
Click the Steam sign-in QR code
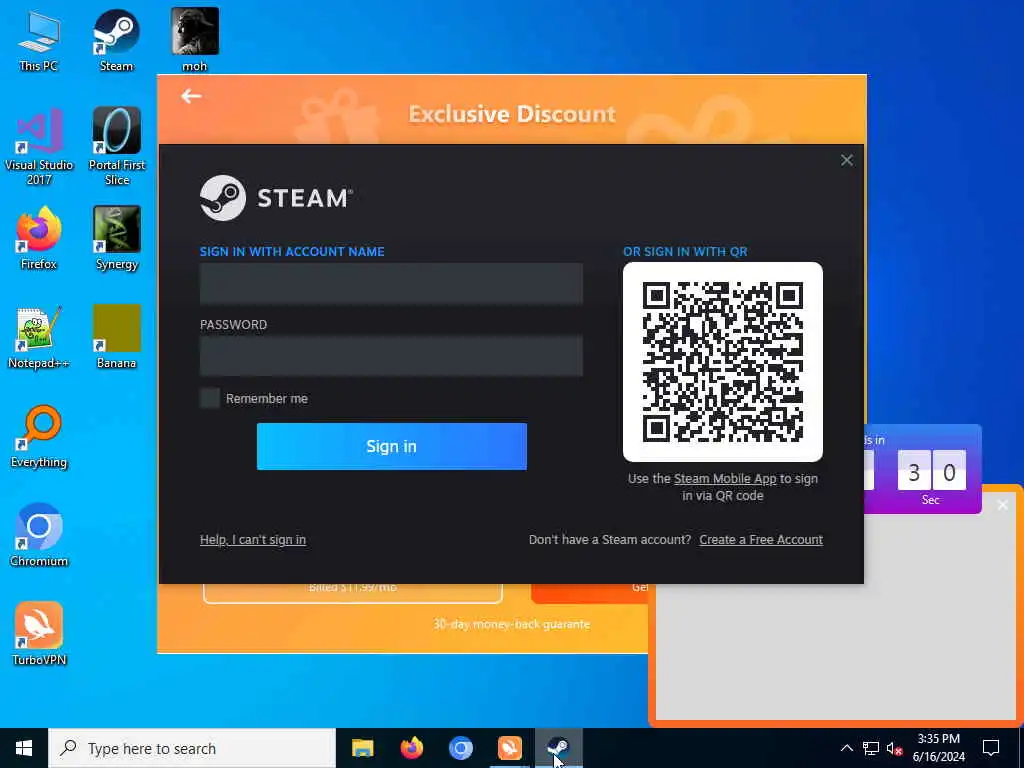(723, 362)
